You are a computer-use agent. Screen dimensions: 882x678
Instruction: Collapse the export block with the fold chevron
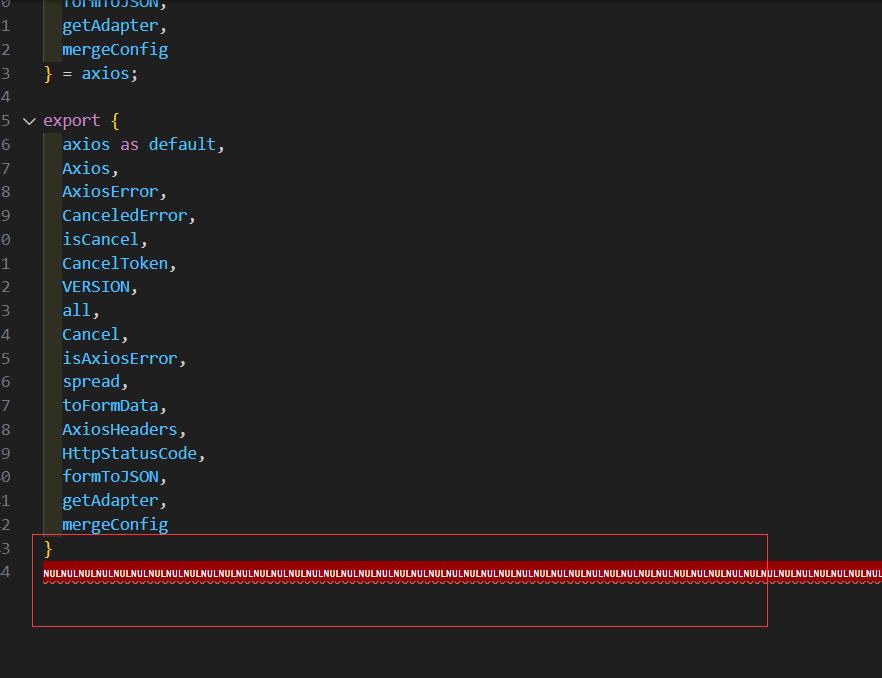(x=29, y=121)
